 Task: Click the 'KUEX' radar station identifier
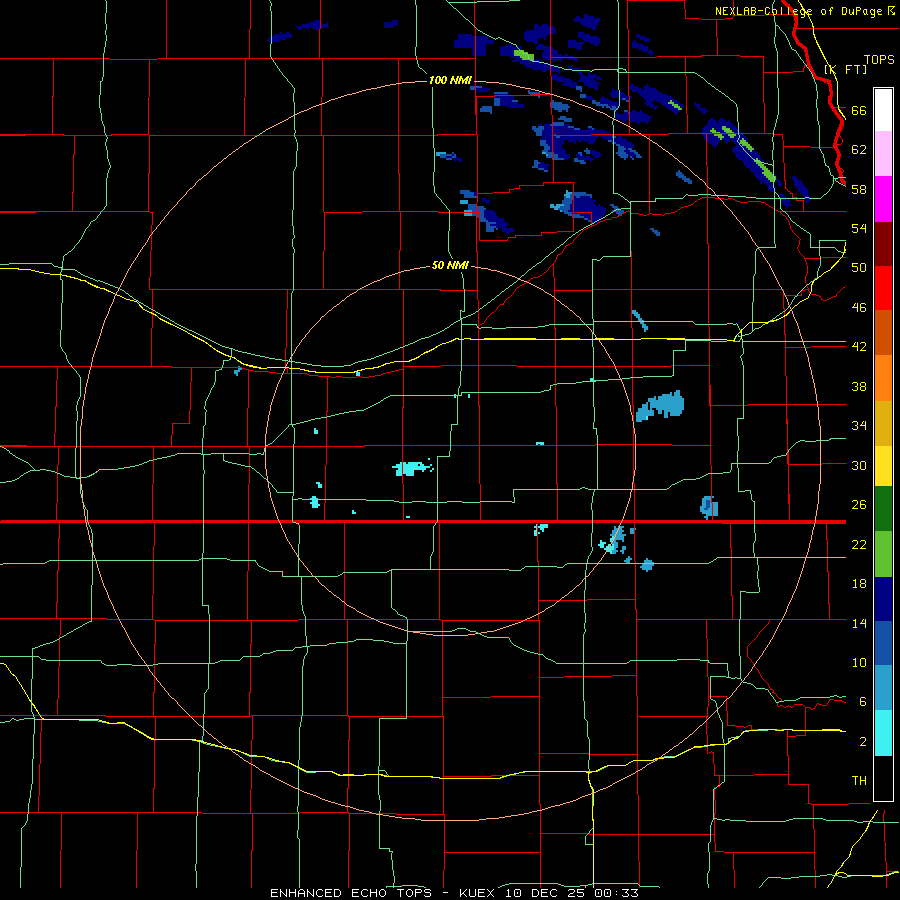coord(480,893)
